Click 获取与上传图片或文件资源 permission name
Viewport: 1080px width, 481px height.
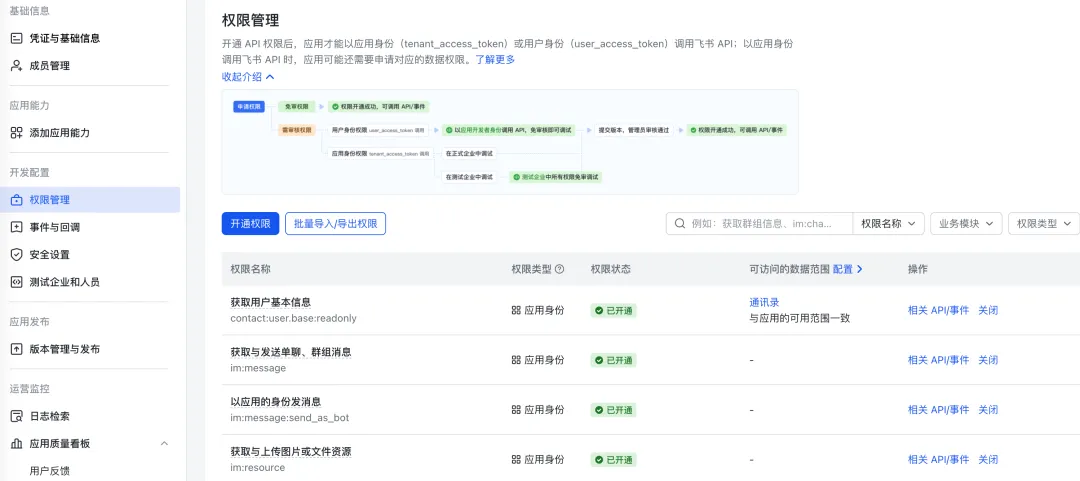point(291,451)
